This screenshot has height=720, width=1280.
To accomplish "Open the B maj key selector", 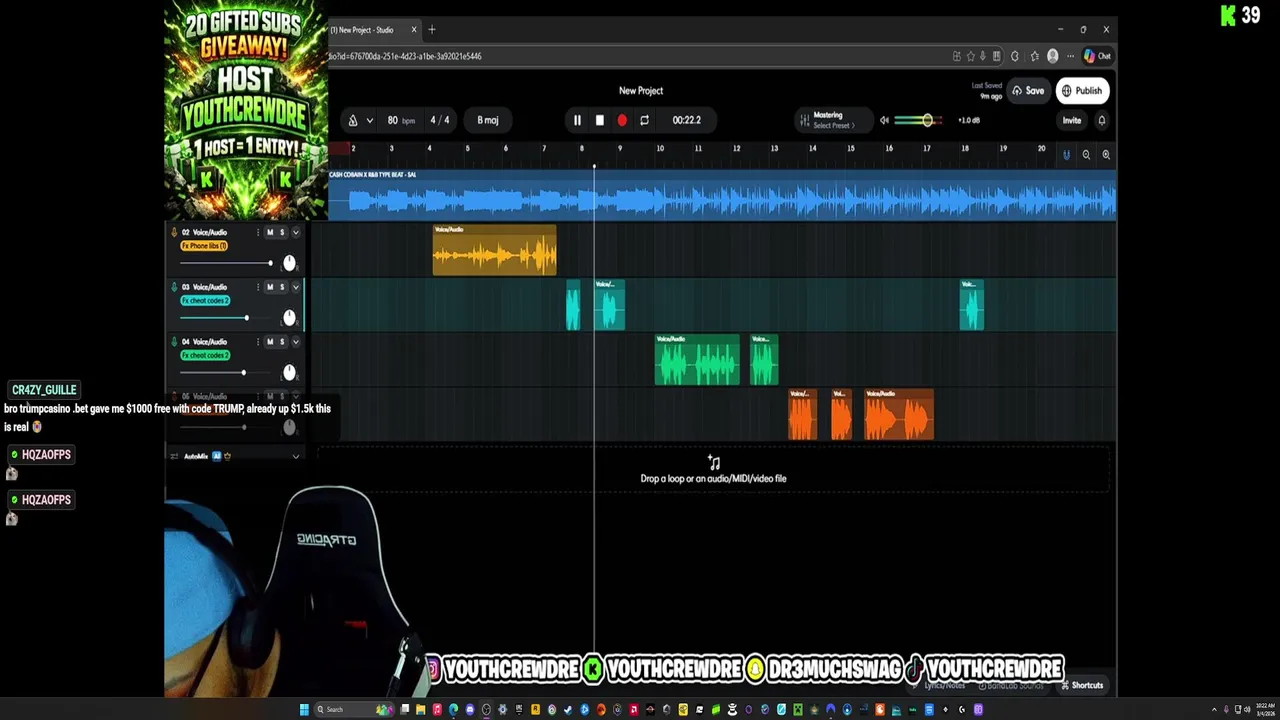I will point(487,120).
